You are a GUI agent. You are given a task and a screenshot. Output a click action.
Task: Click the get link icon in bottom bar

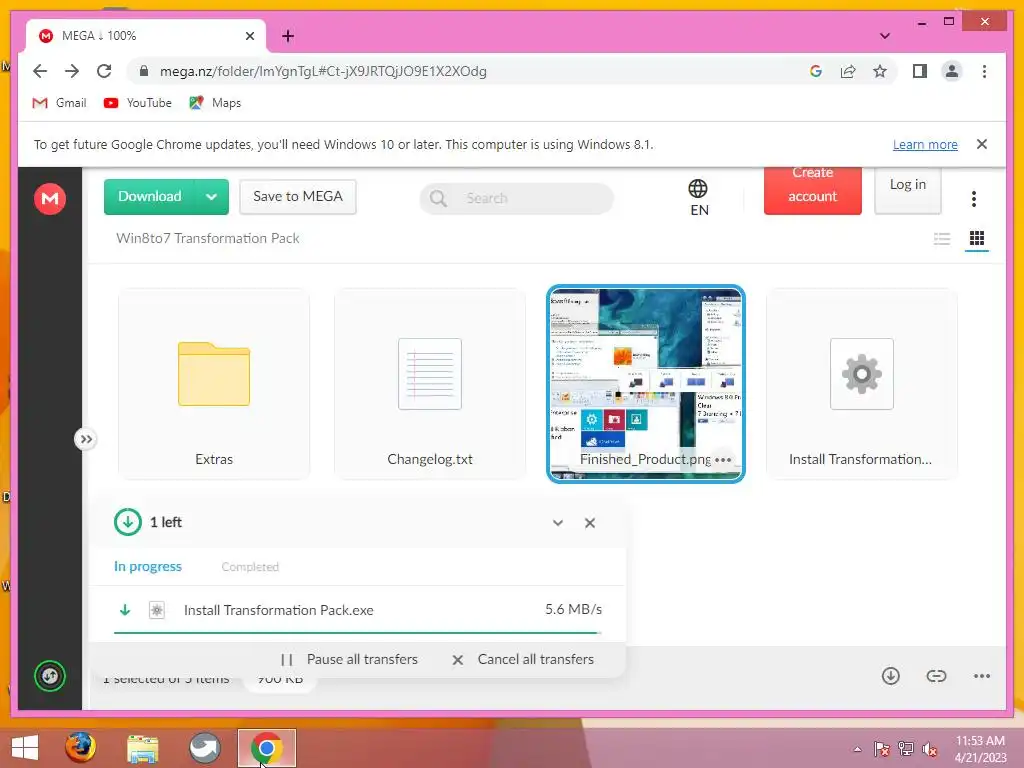pos(936,676)
